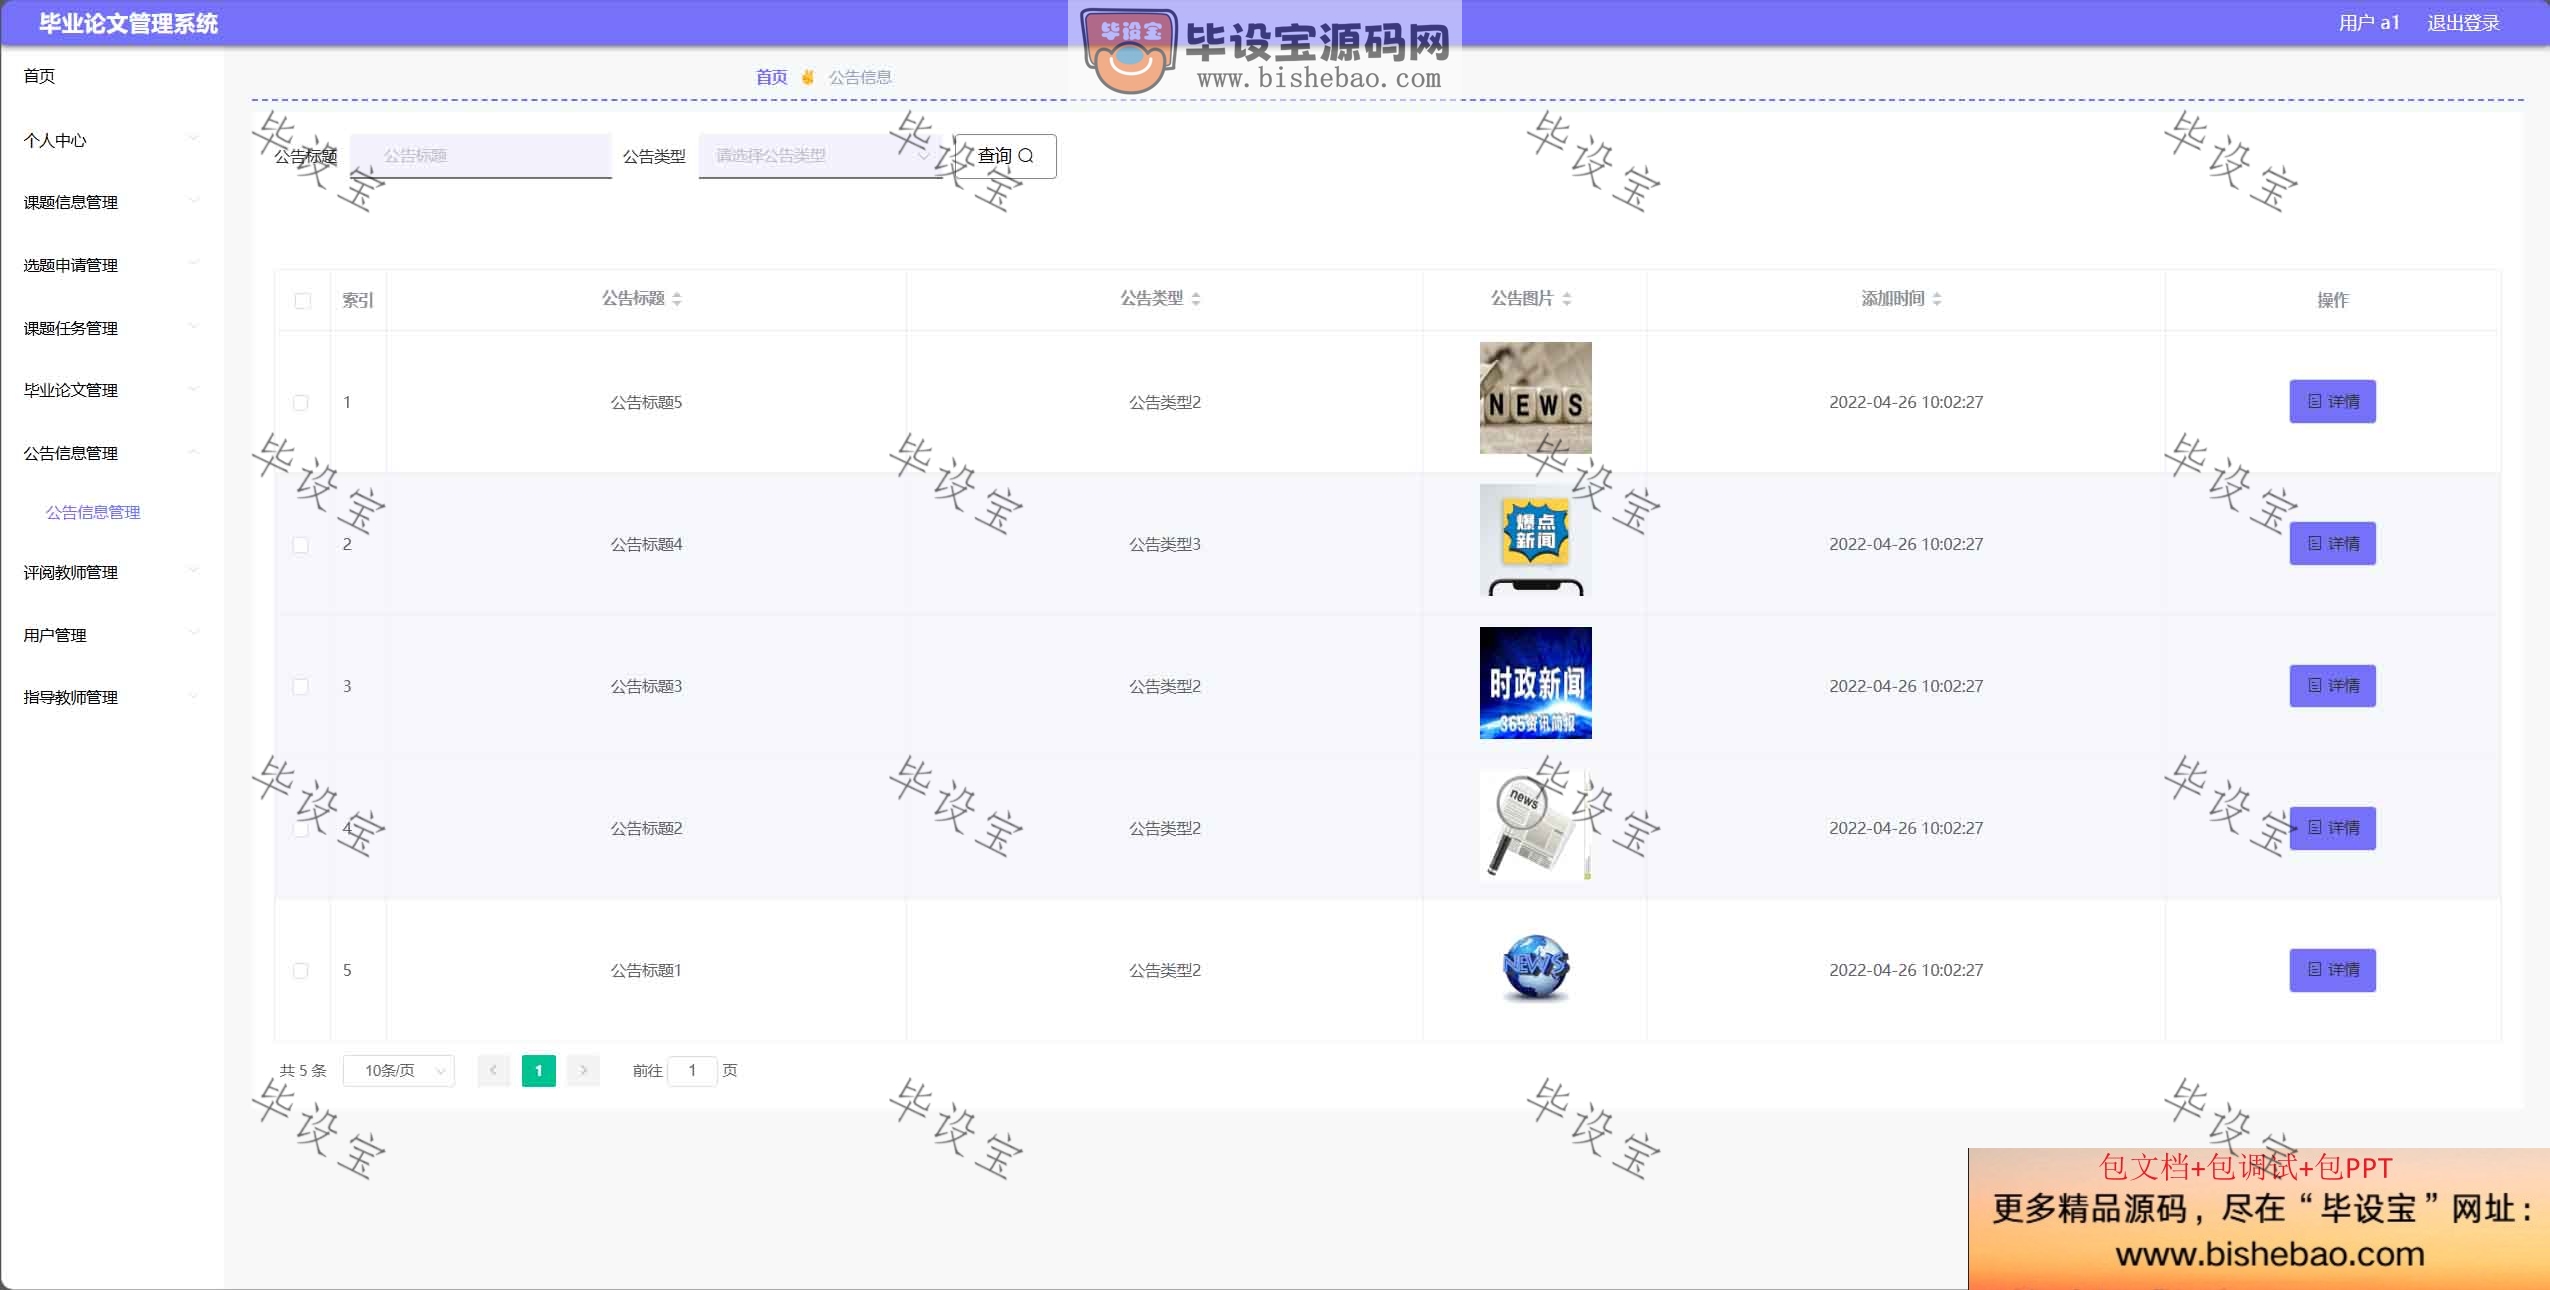
Task: Click 退出登录 in the header
Action: tap(2463, 23)
